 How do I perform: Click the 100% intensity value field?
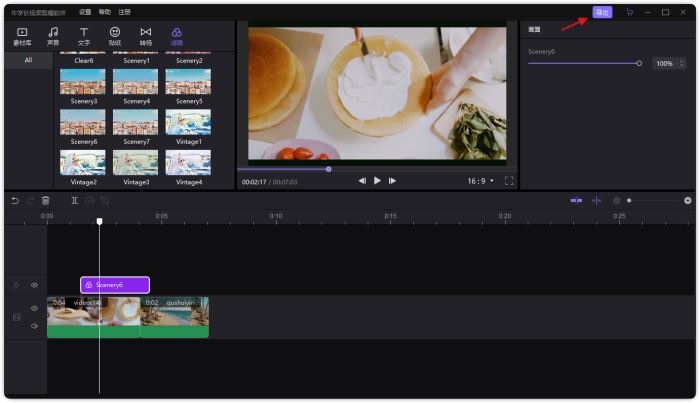tap(665, 64)
